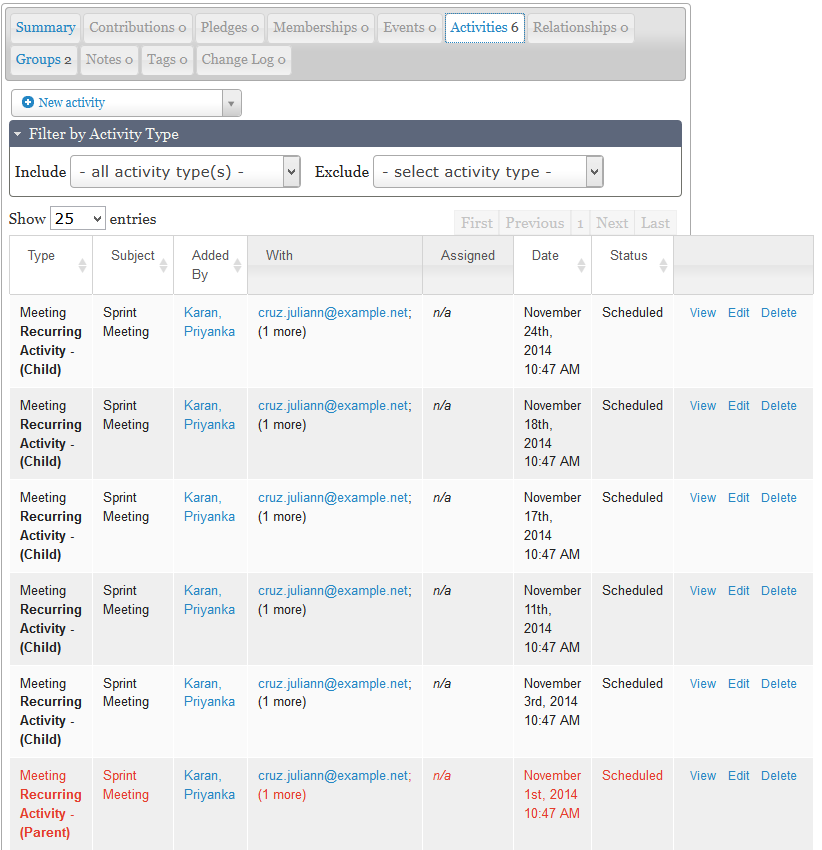Open the Change Log tab
Image resolution: width=822 pixels, height=850 pixels.
pos(243,60)
